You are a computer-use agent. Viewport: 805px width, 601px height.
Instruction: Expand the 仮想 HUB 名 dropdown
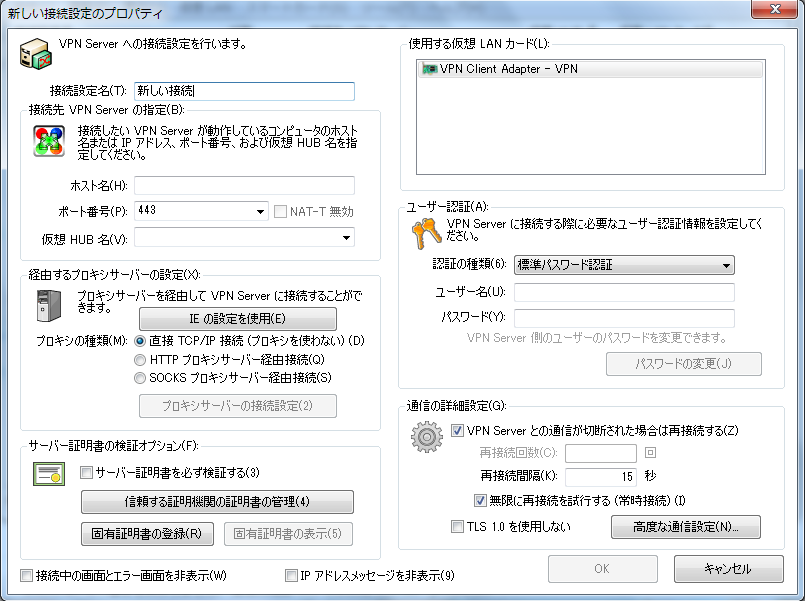pos(347,238)
